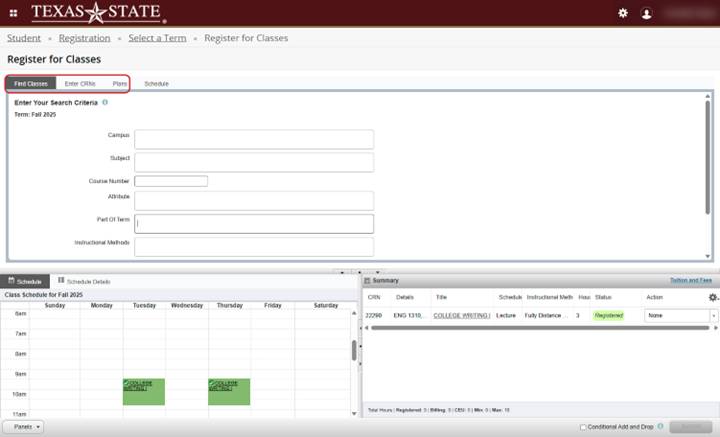Click the user profile avatar icon

click(x=647, y=13)
